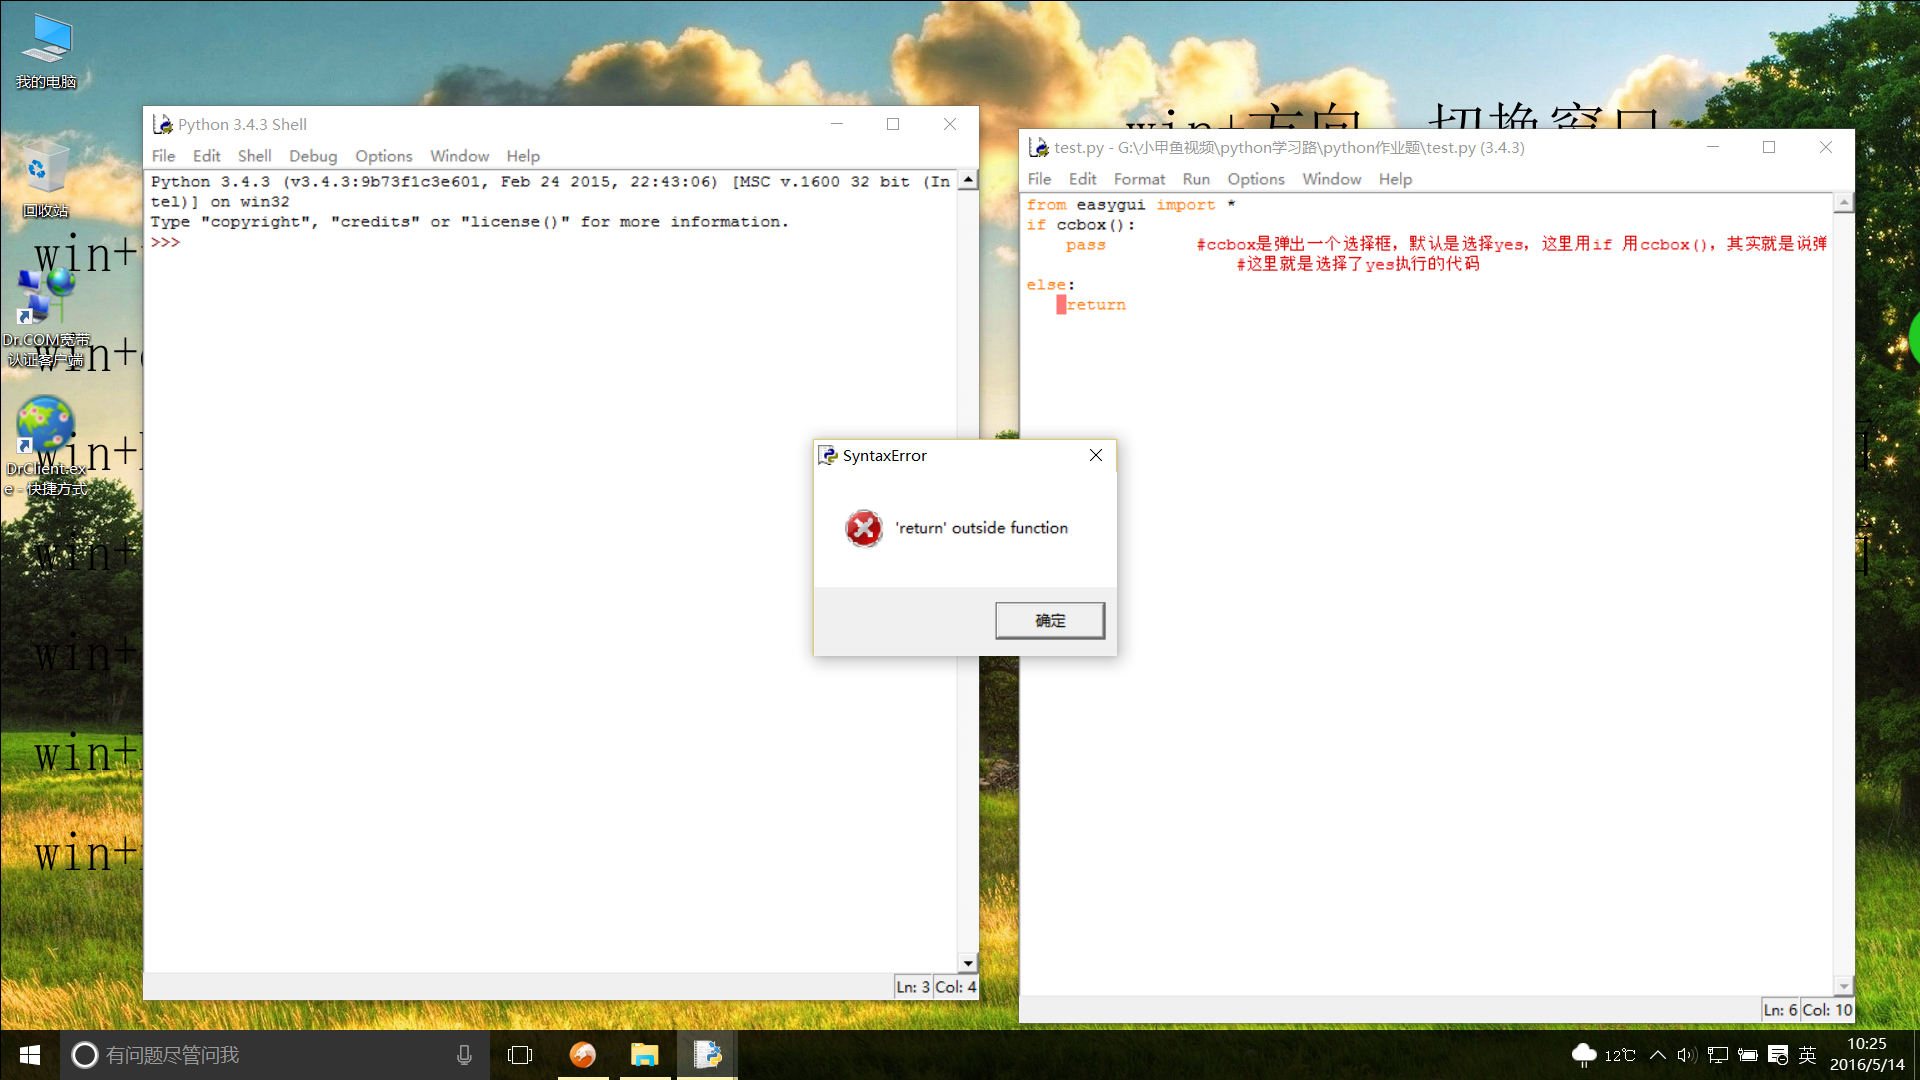
Task: Close the SyntaxError dialog with its X
Action: (x=1096, y=455)
